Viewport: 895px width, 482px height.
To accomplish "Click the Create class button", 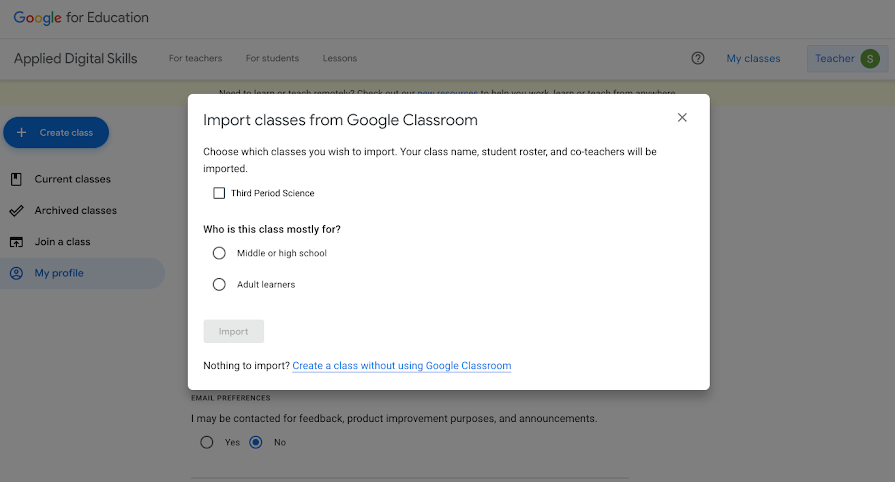I will (x=56, y=132).
